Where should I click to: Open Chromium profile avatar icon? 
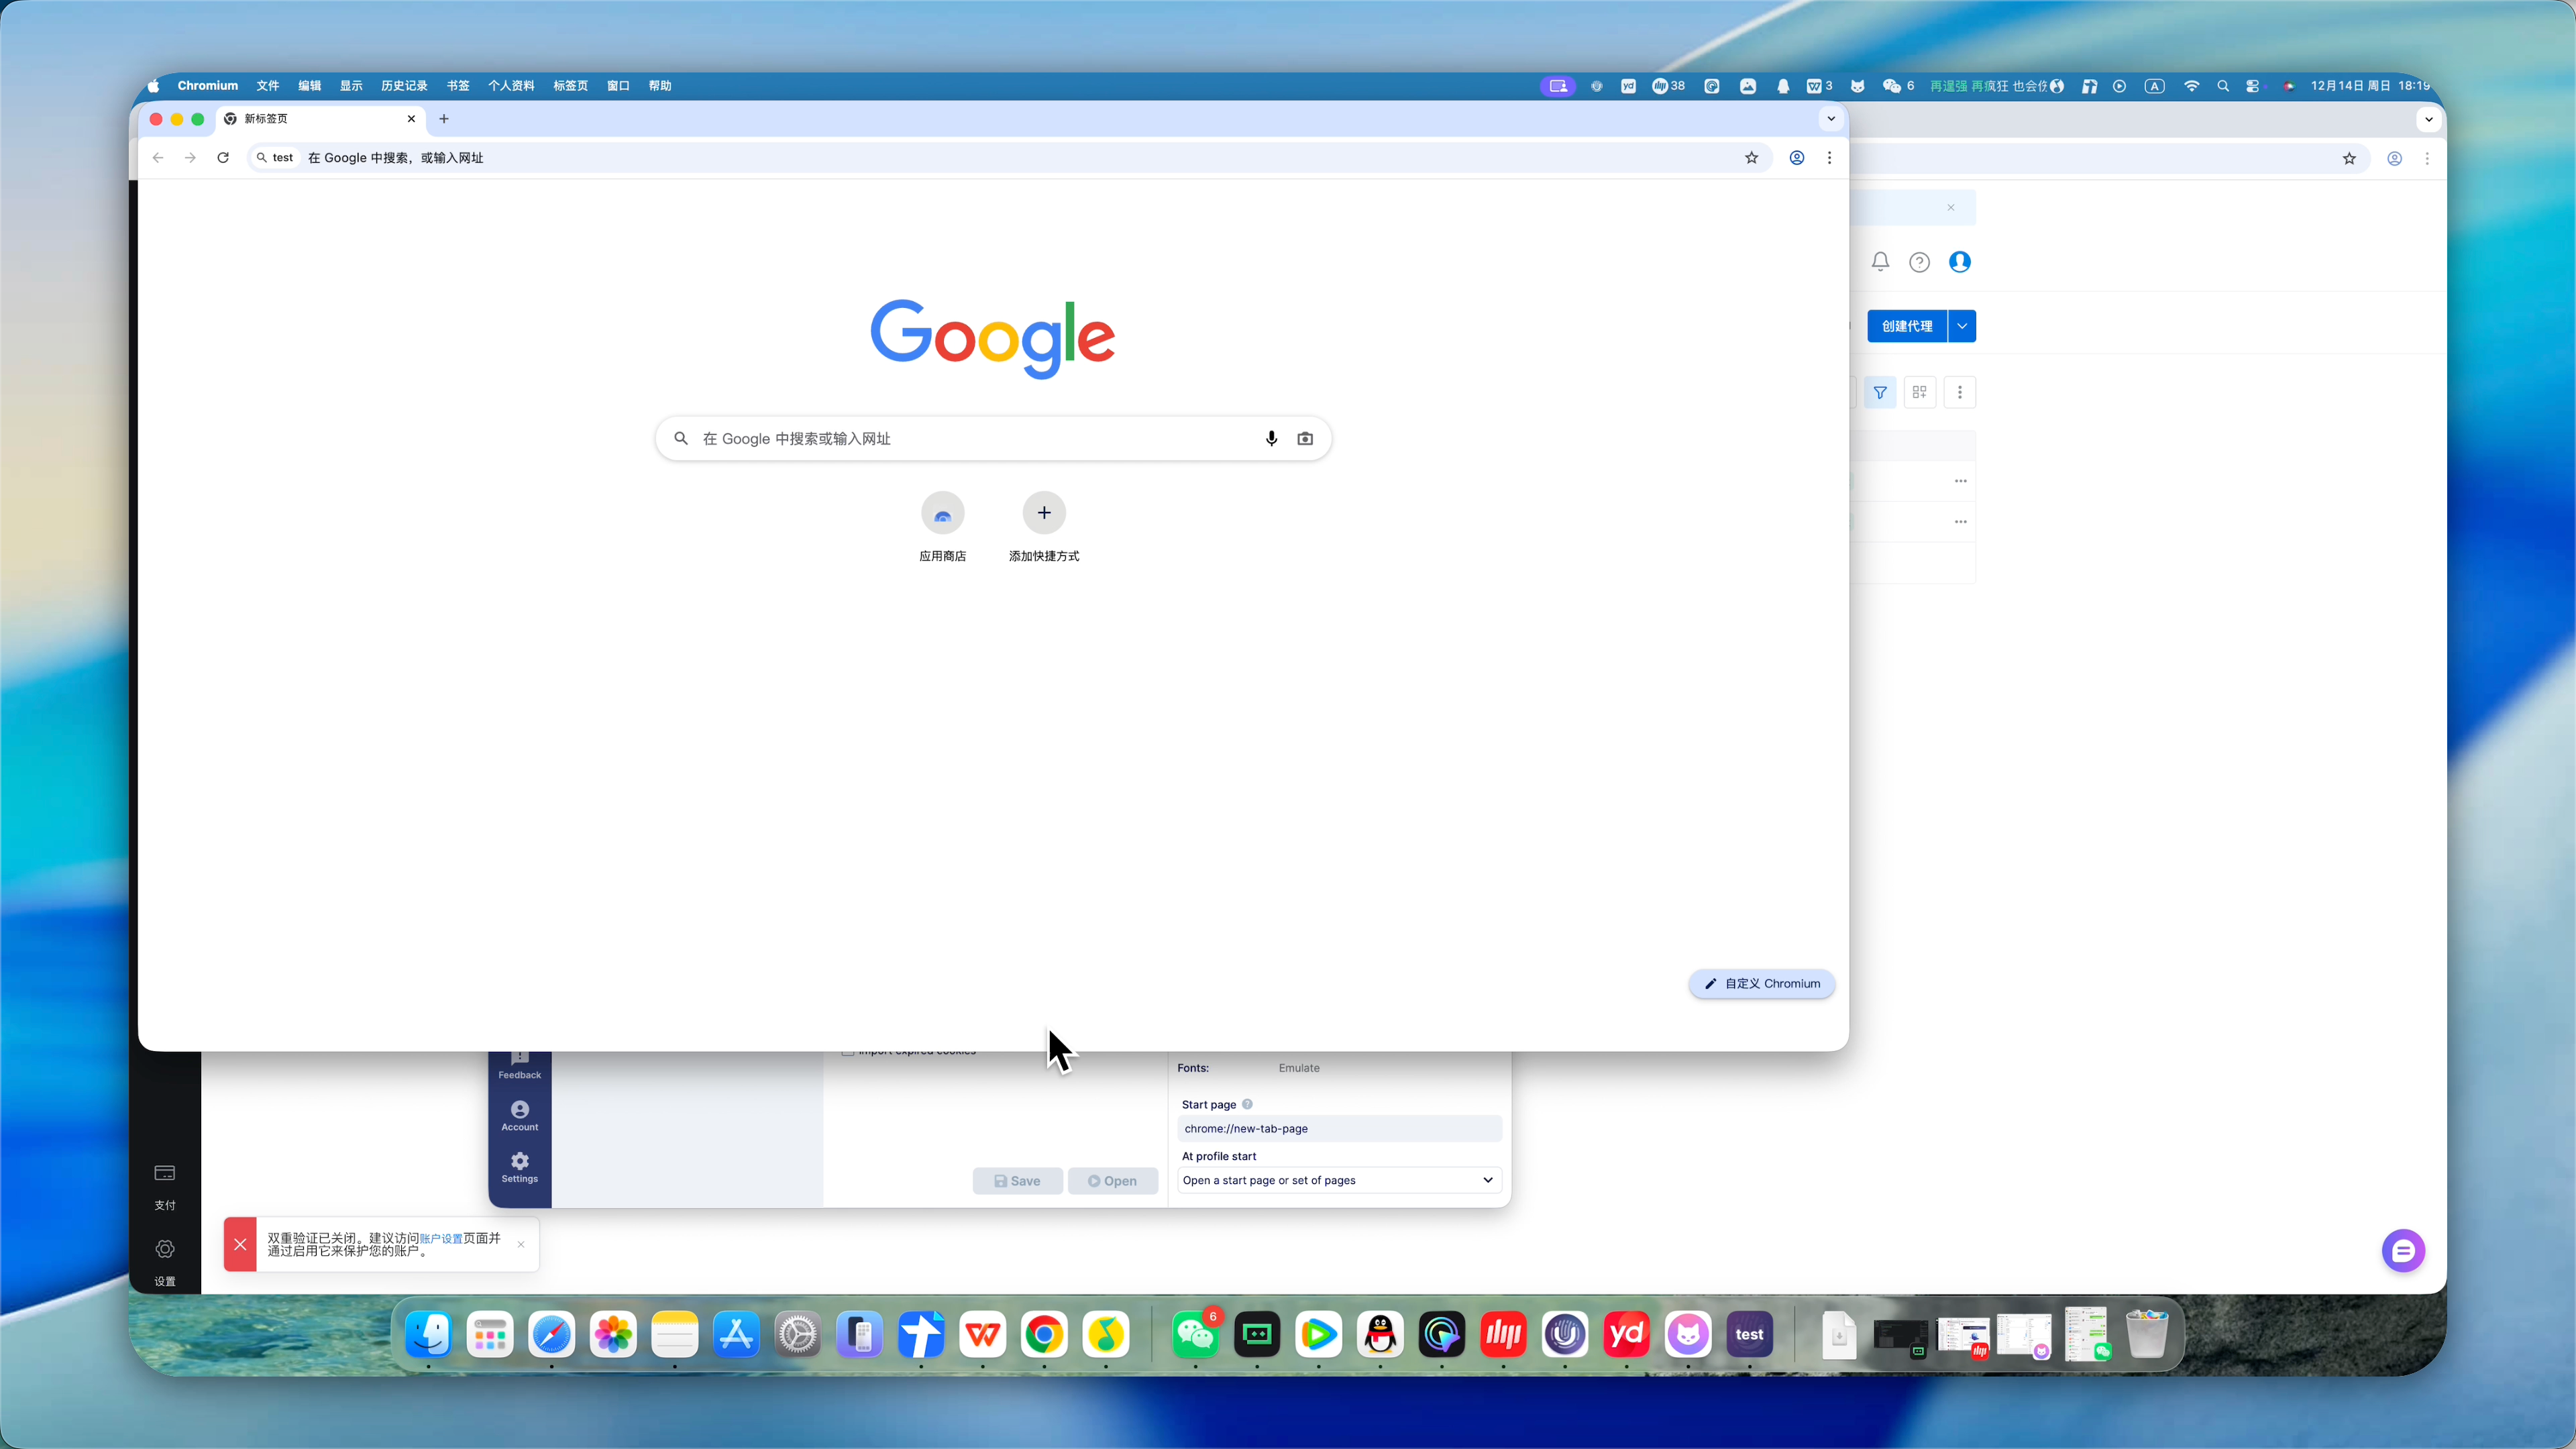[1797, 158]
